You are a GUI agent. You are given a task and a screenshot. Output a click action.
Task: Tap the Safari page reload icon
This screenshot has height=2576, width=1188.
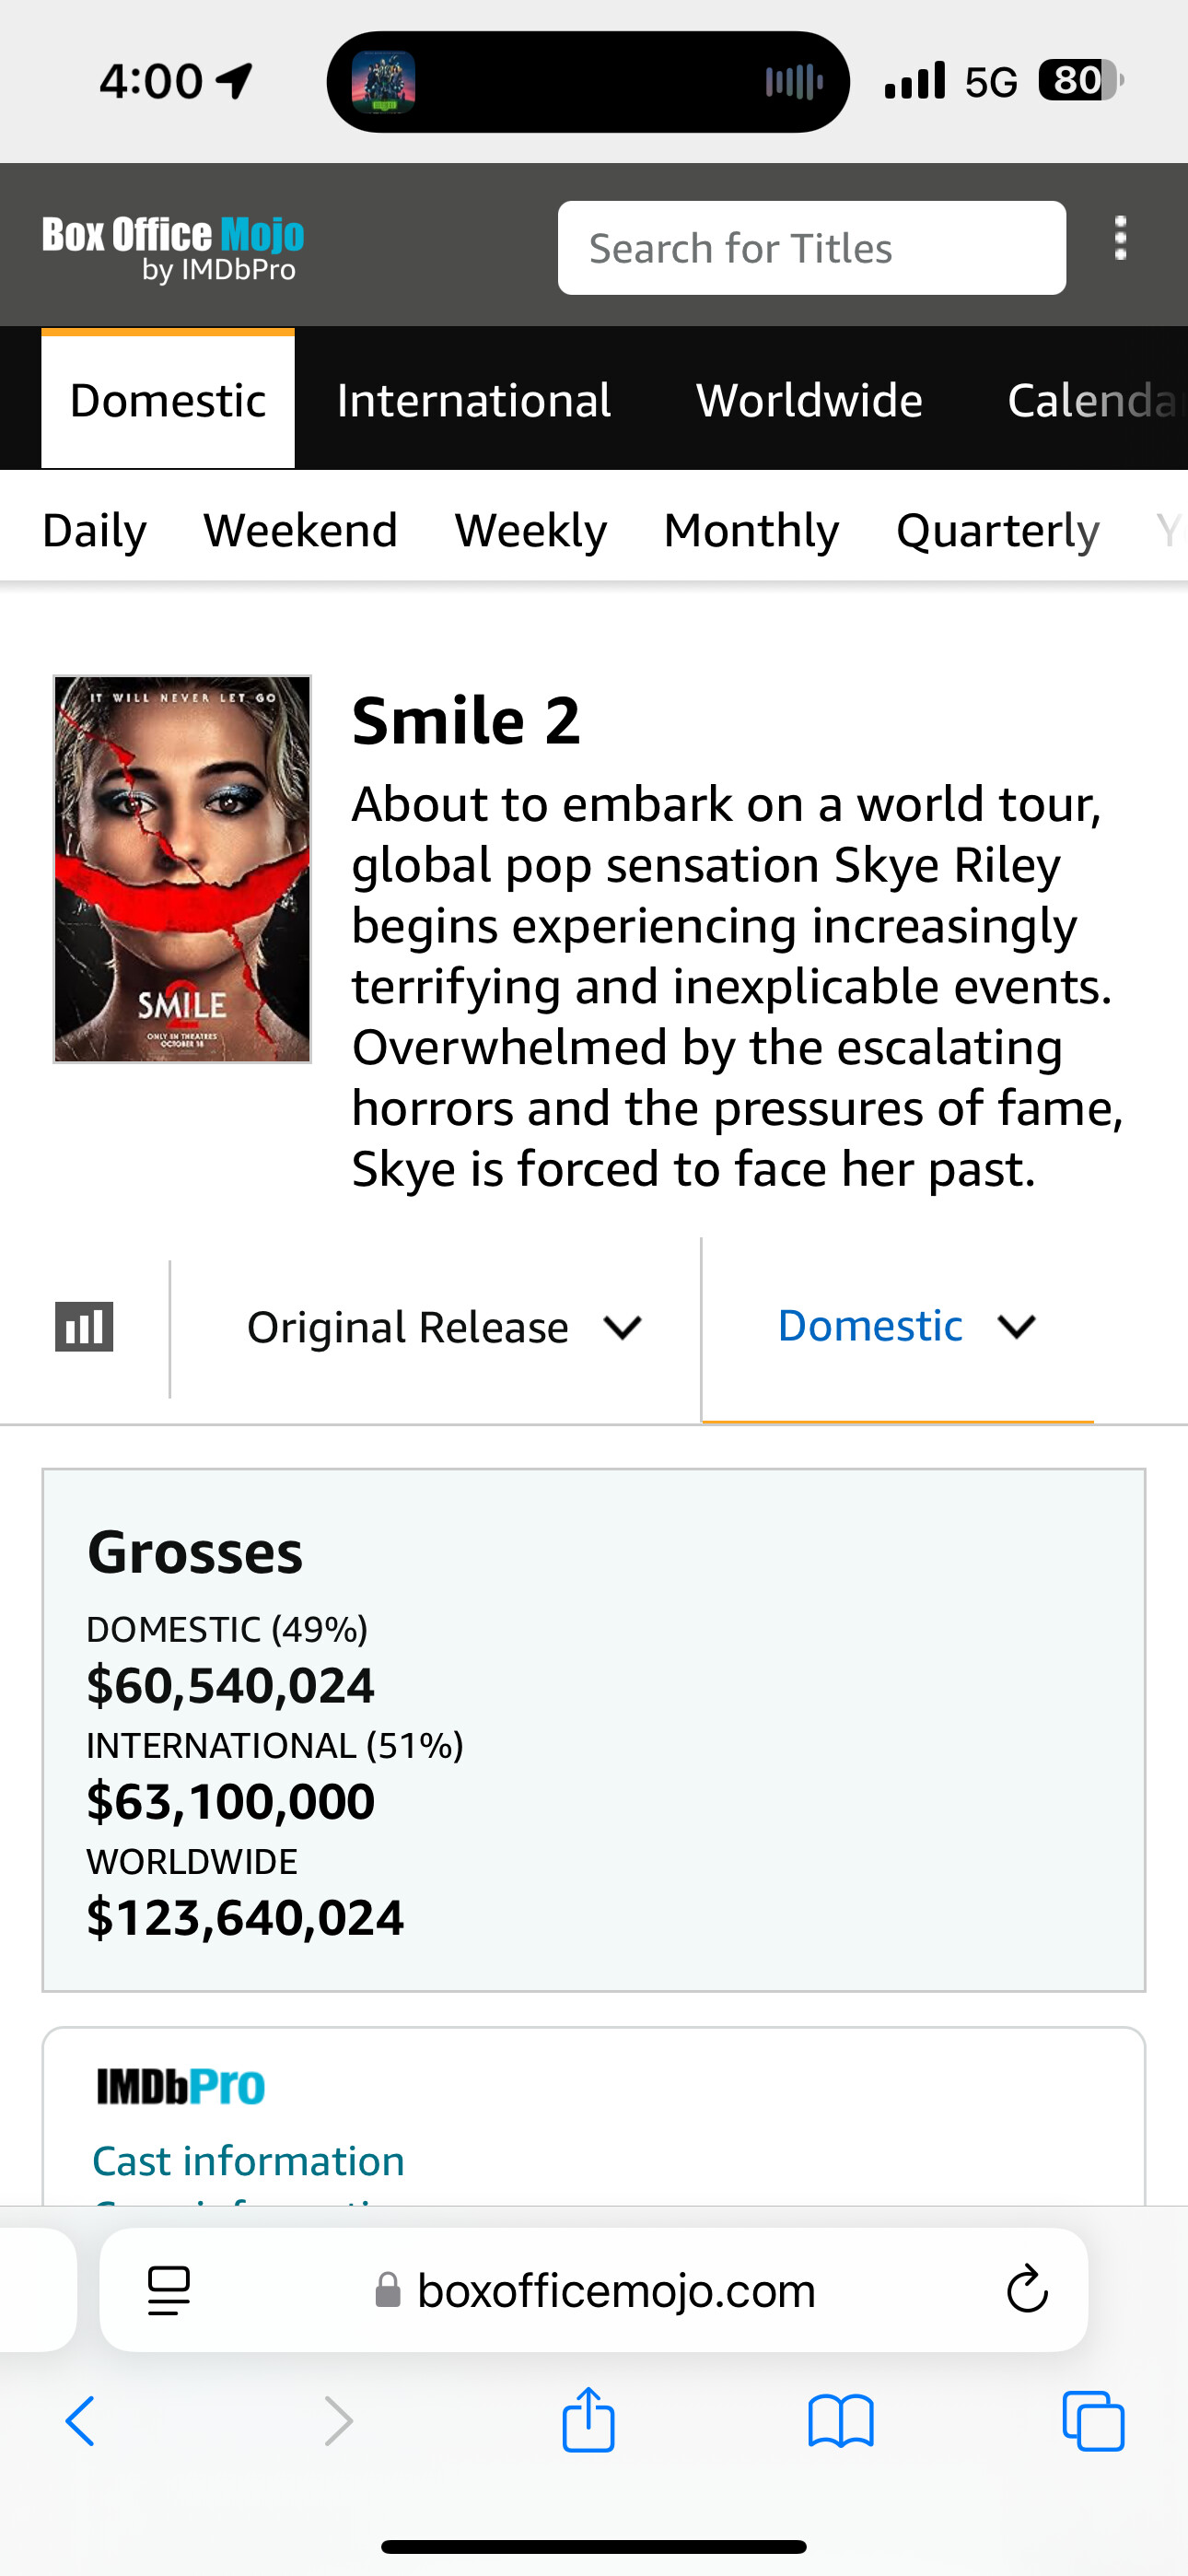[x=1026, y=2289]
